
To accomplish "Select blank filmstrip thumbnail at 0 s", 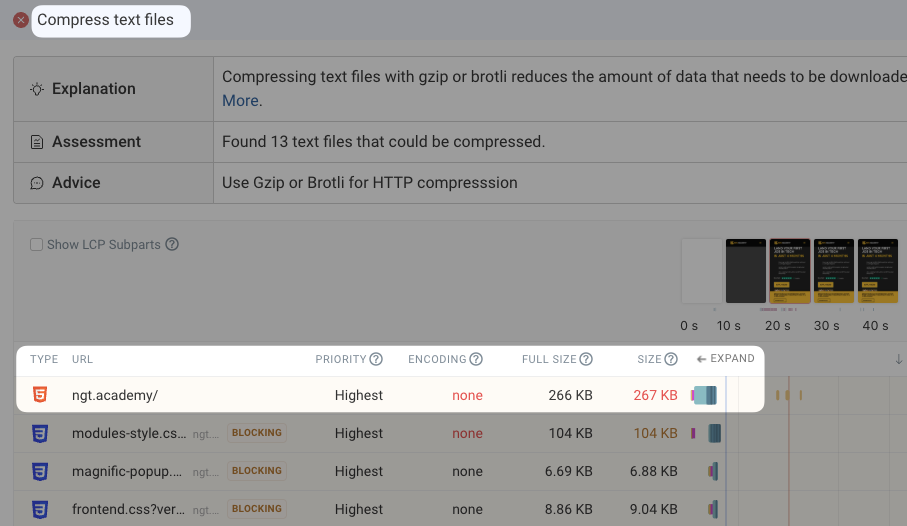I will [x=702, y=271].
